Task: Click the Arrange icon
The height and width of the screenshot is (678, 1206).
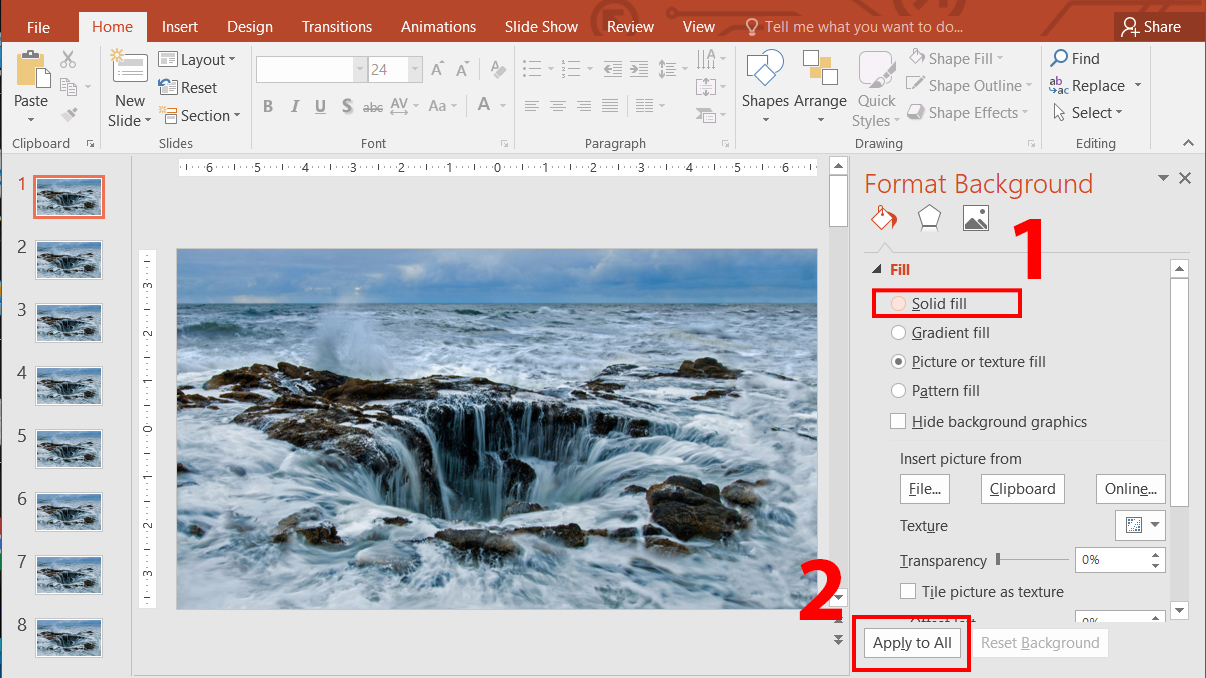Action: pyautogui.click(x=820, y=68)
